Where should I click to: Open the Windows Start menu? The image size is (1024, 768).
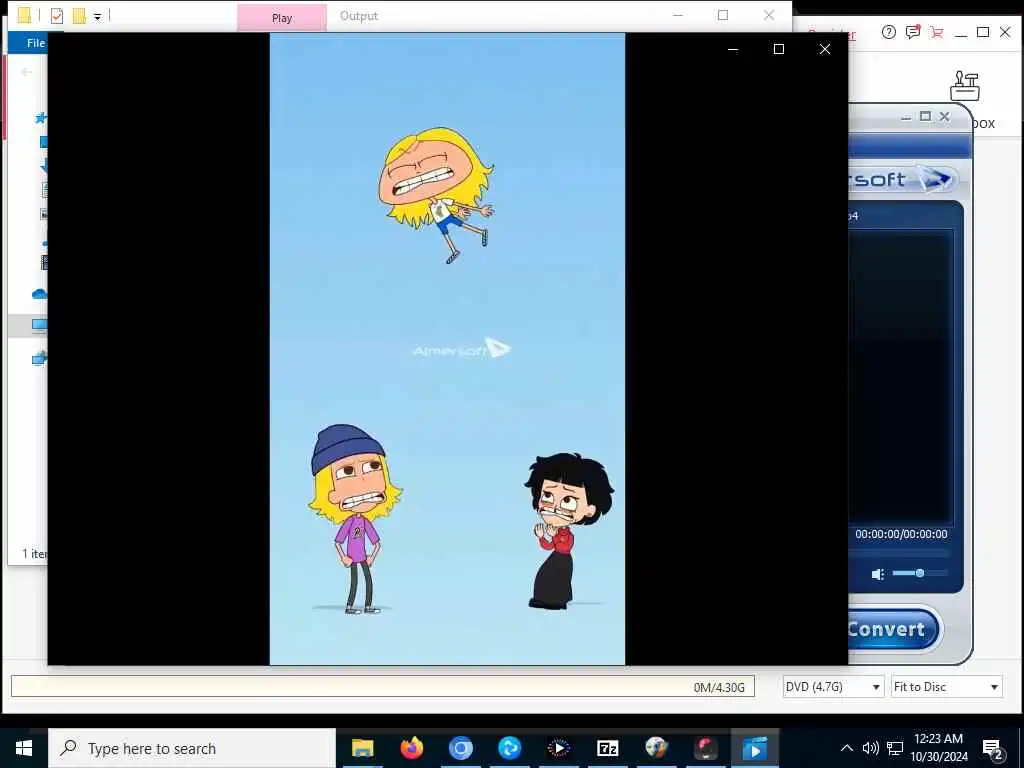(24, 748)
